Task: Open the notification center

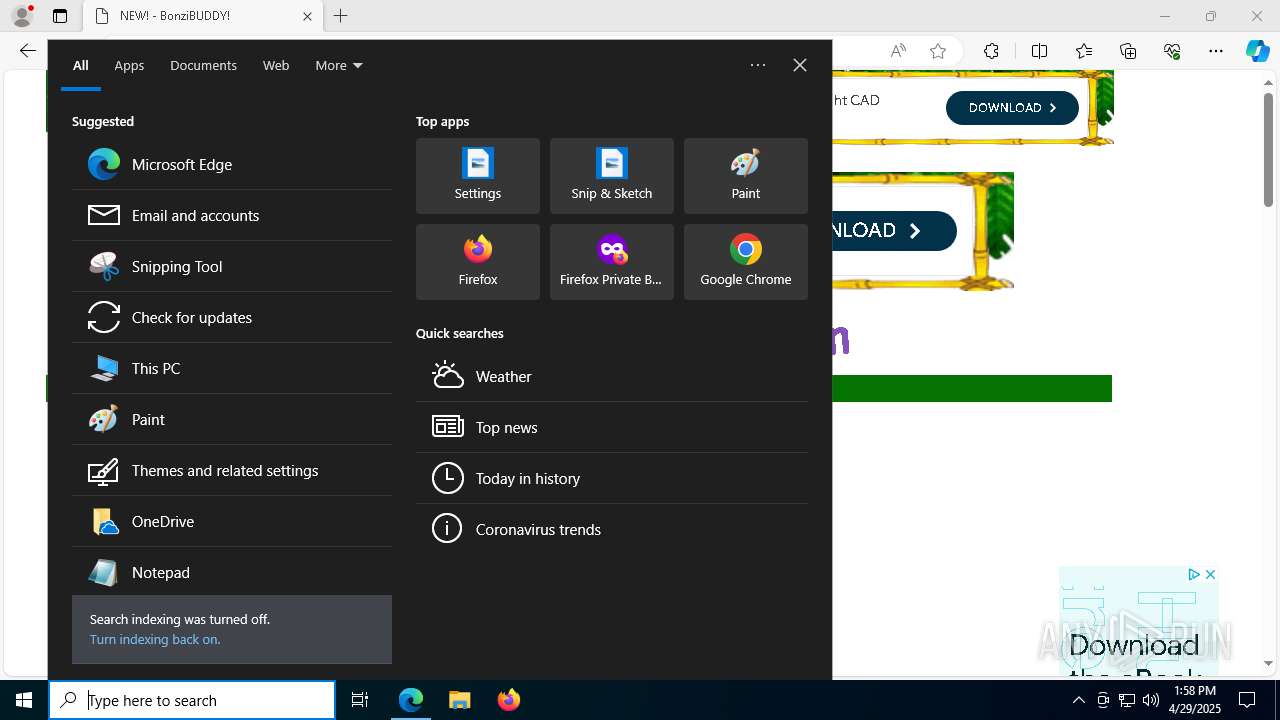Action: (x=1247, y=700)
